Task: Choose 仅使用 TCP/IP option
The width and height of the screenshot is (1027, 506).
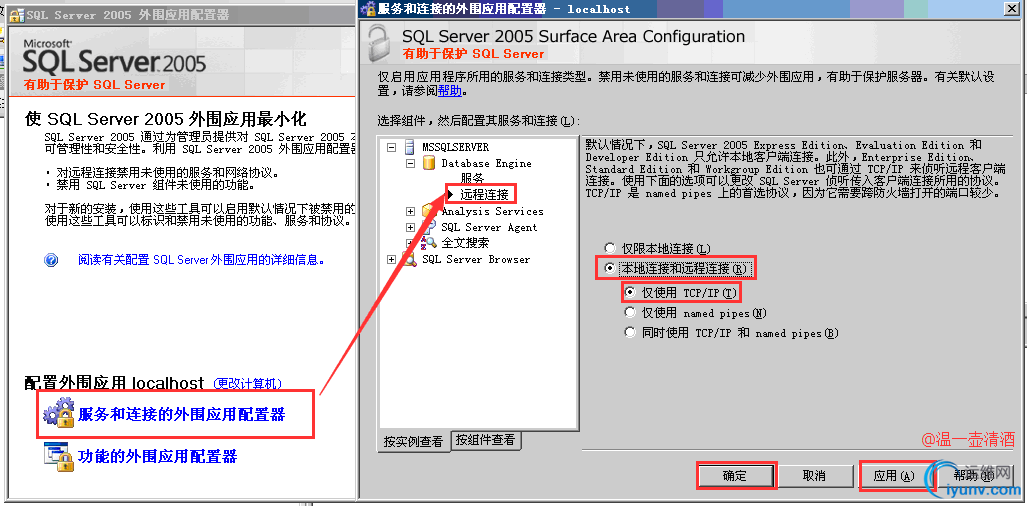Action: [630, 292]
